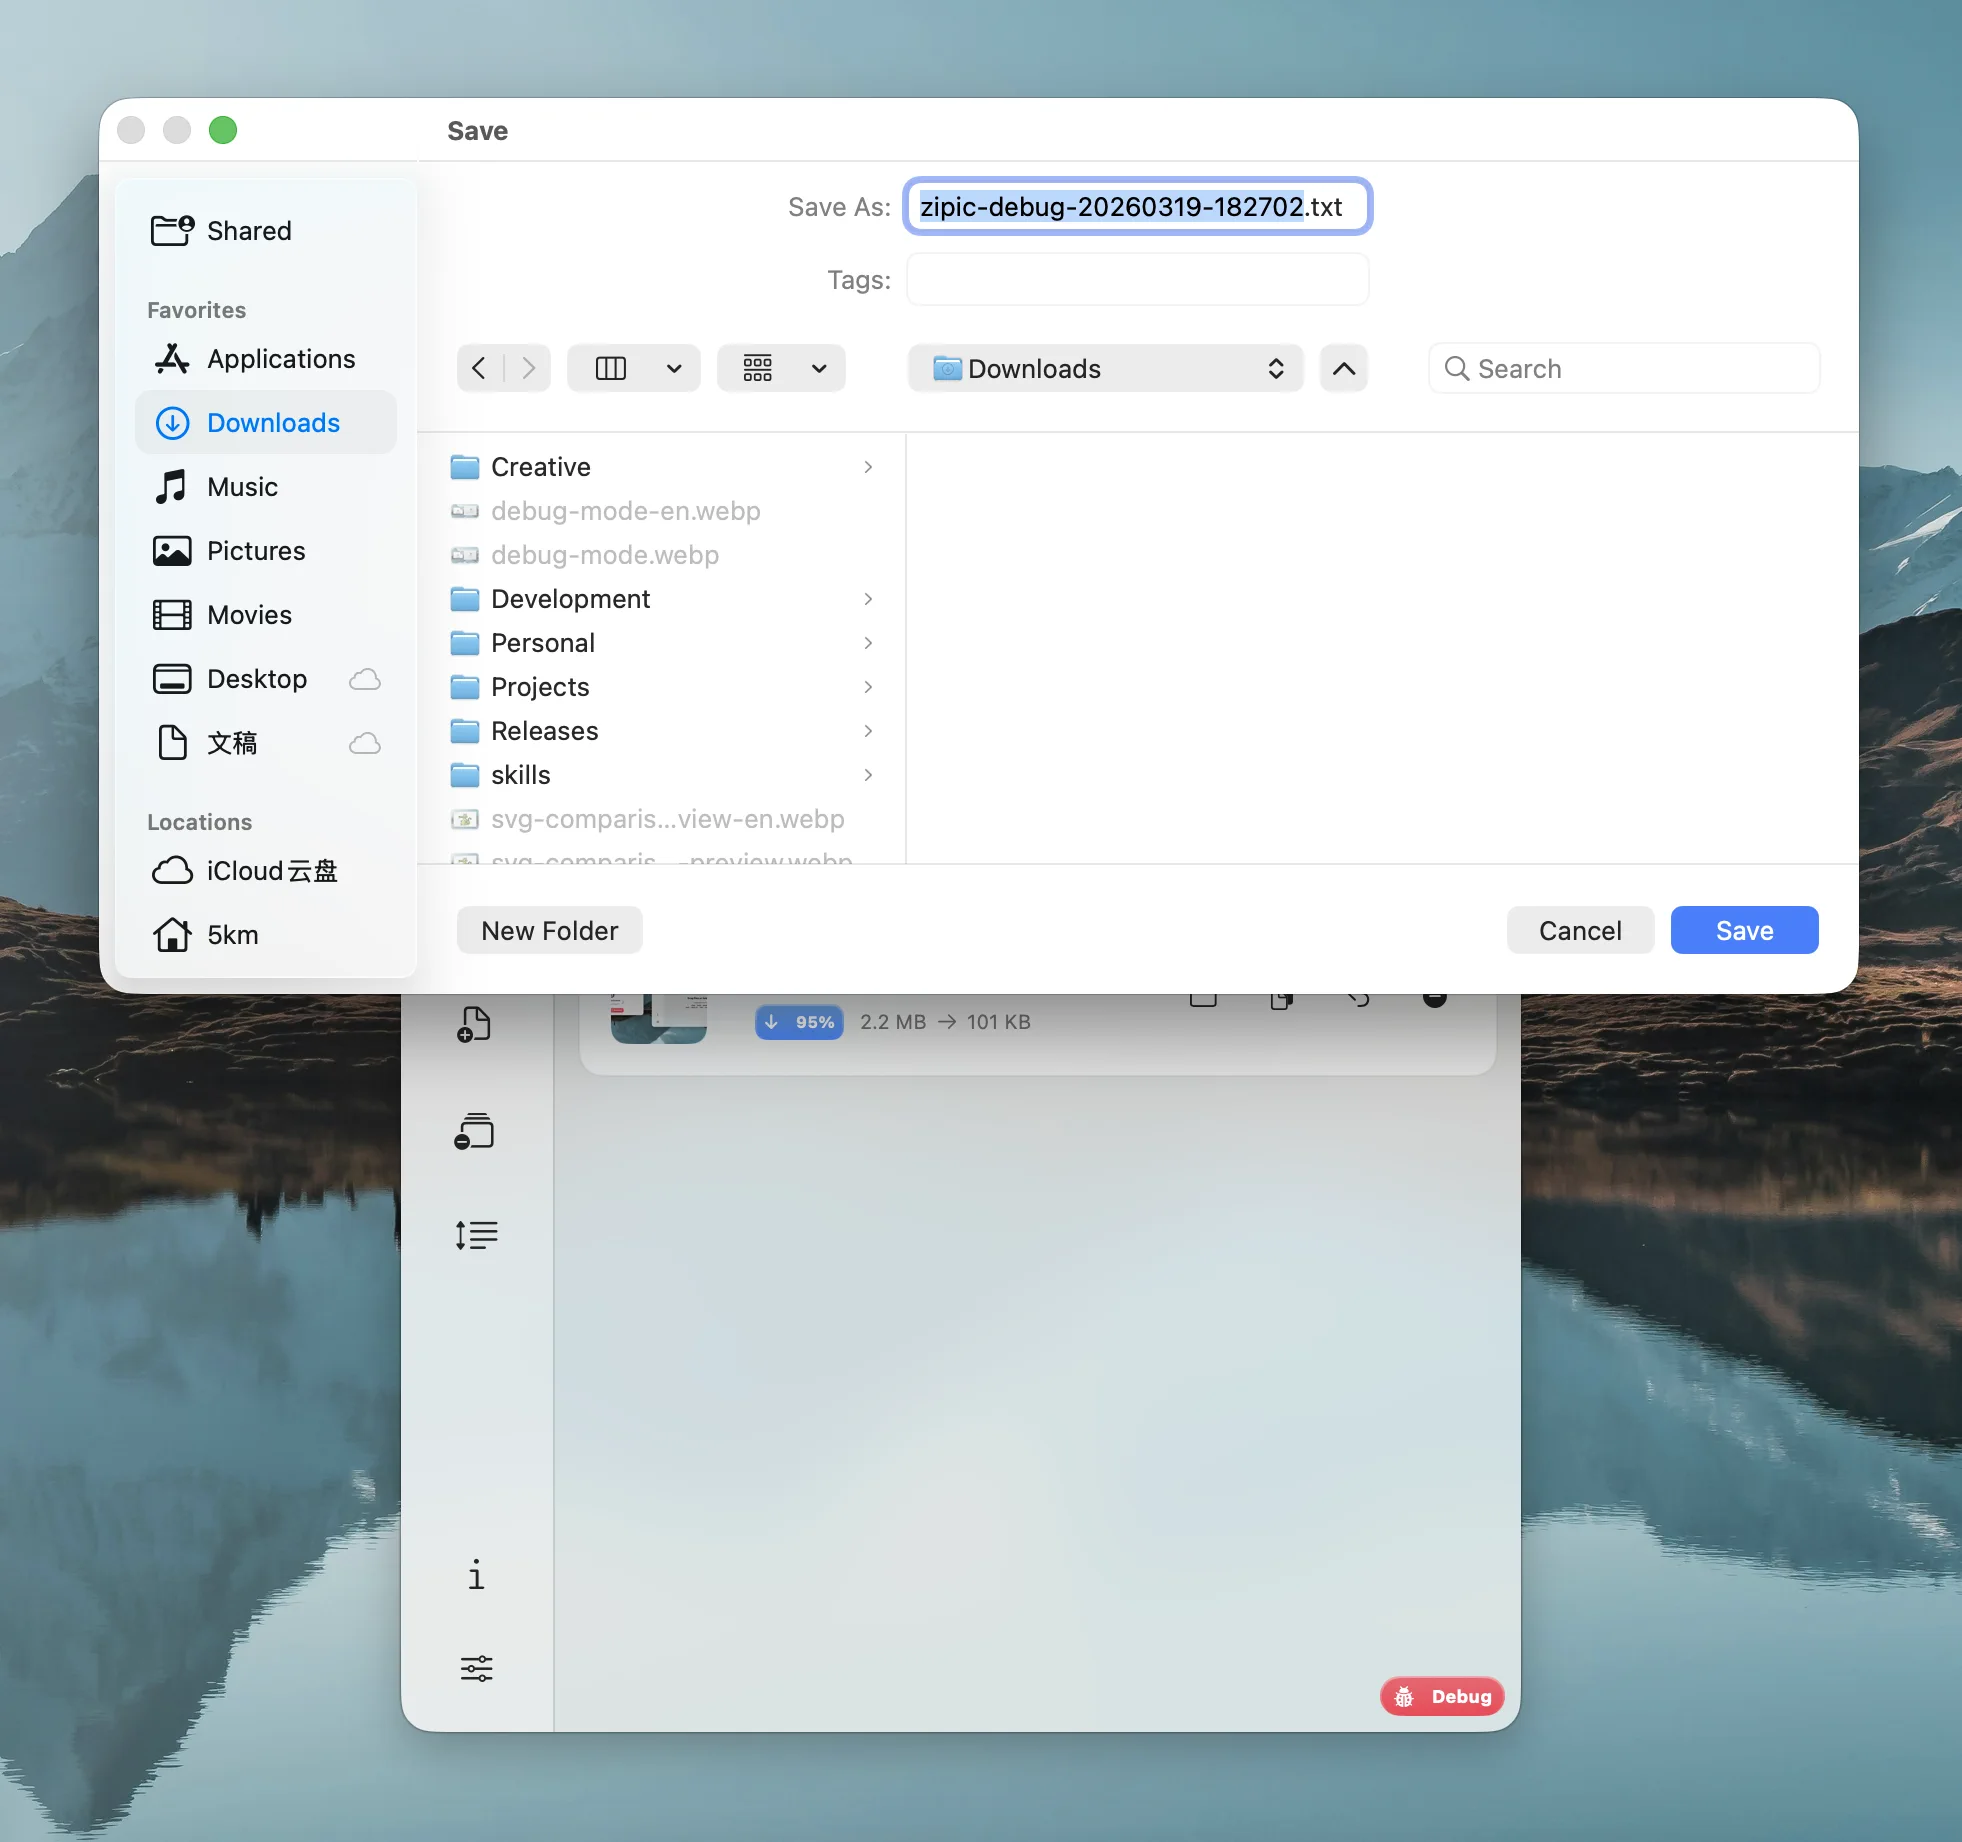
Task: Open the Downloads location popup
Action: click(x=1105, y=368)
